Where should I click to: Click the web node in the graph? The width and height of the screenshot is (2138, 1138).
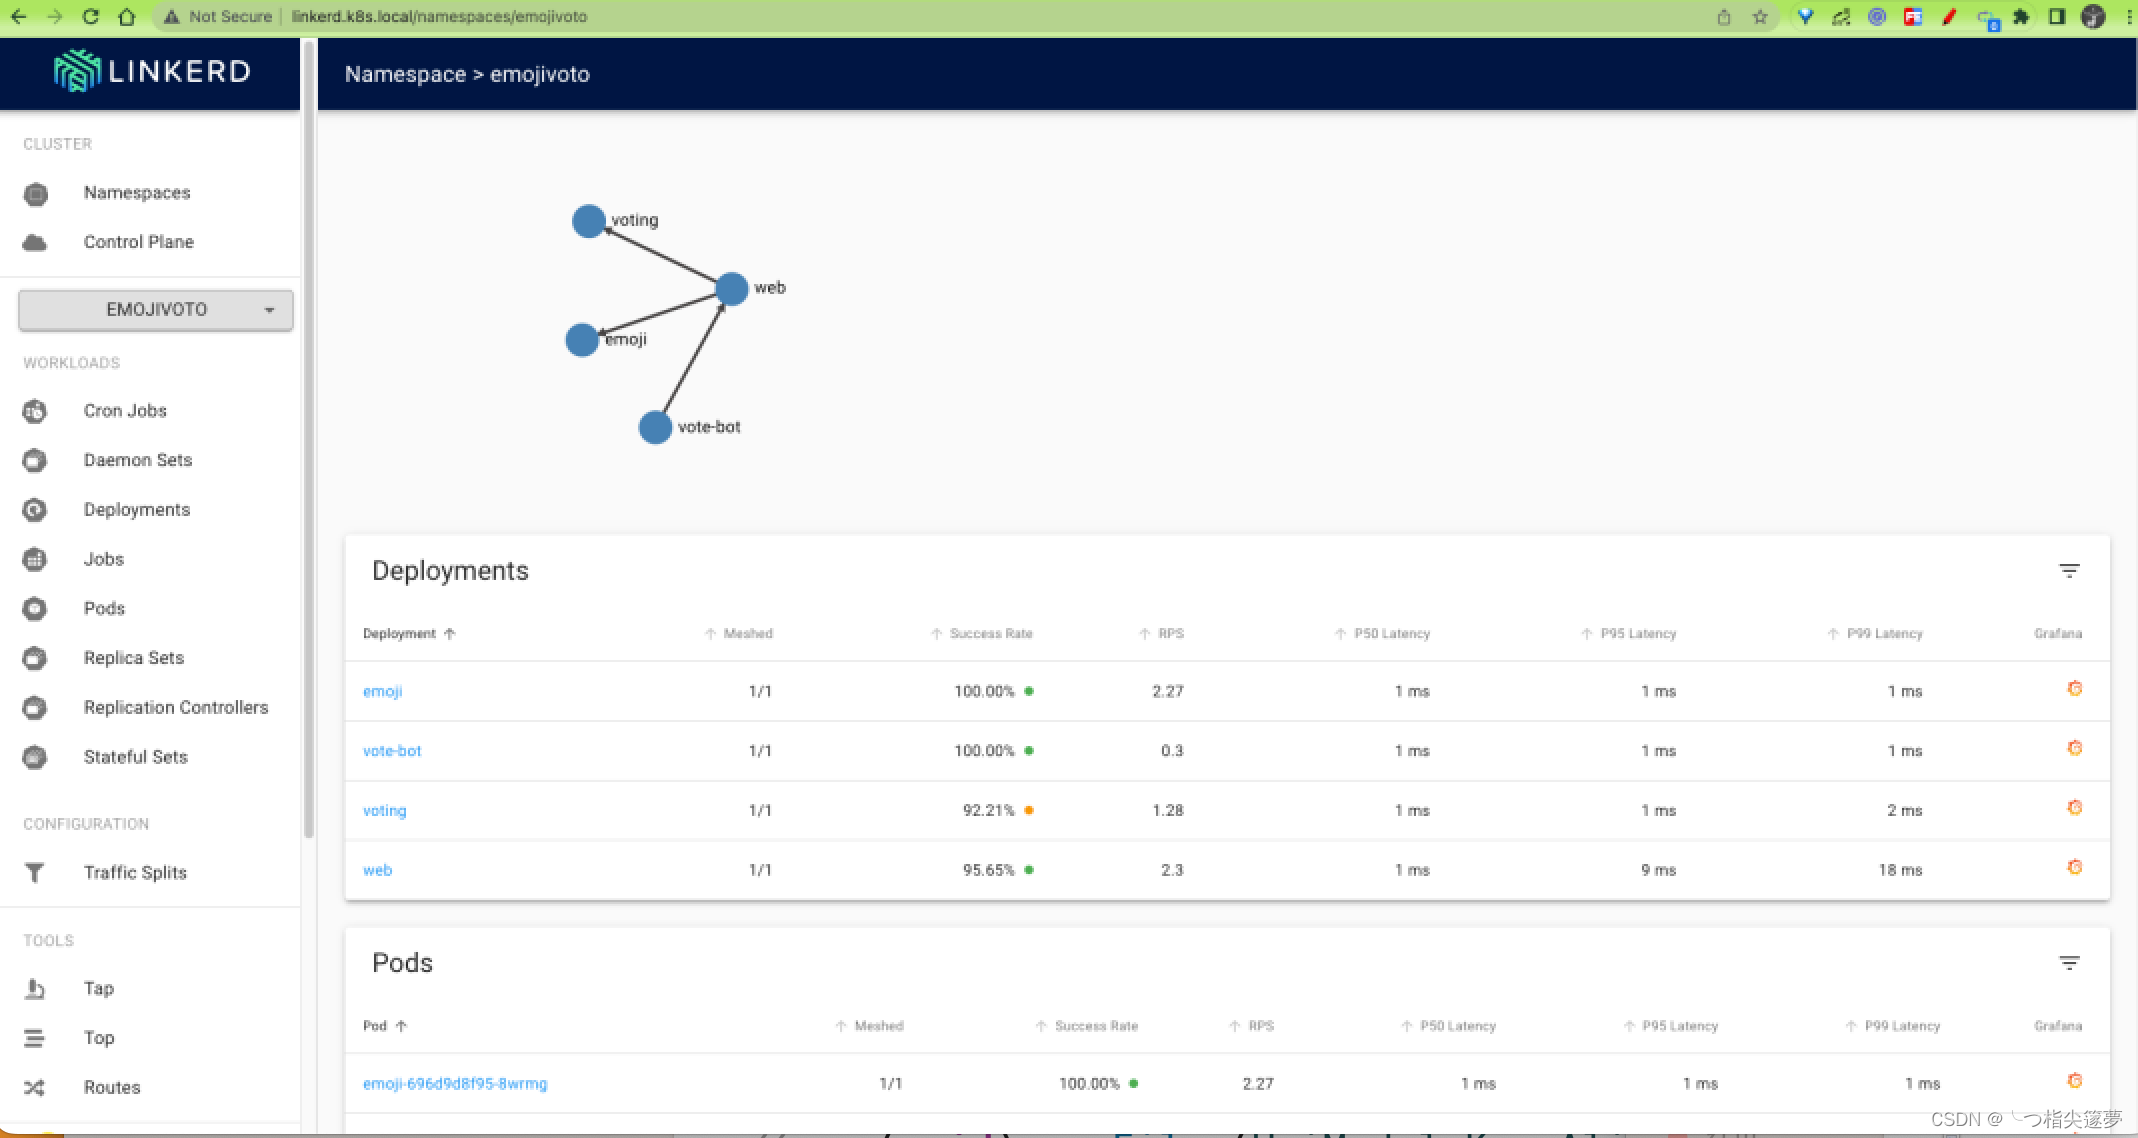(732, 289)
